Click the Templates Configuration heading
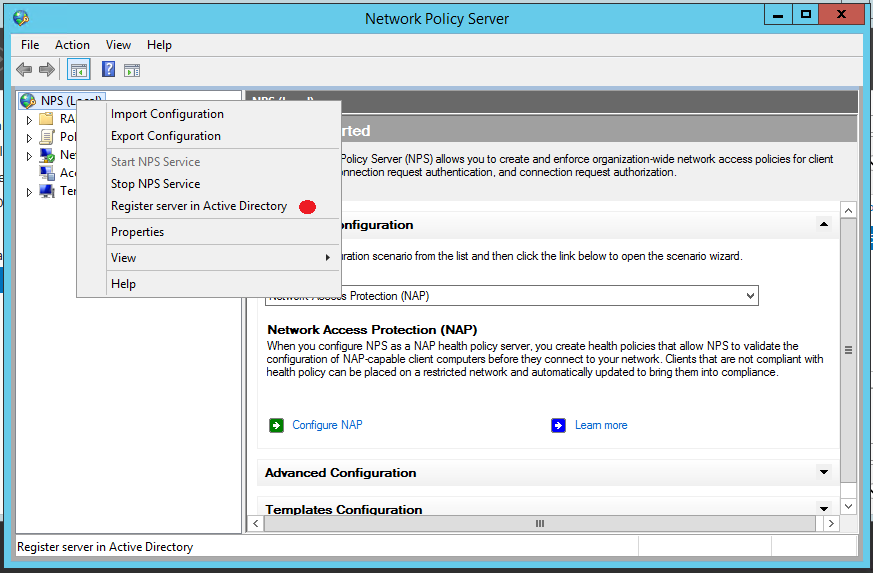The height and width of the screenshot is (573, 873). 344,509
